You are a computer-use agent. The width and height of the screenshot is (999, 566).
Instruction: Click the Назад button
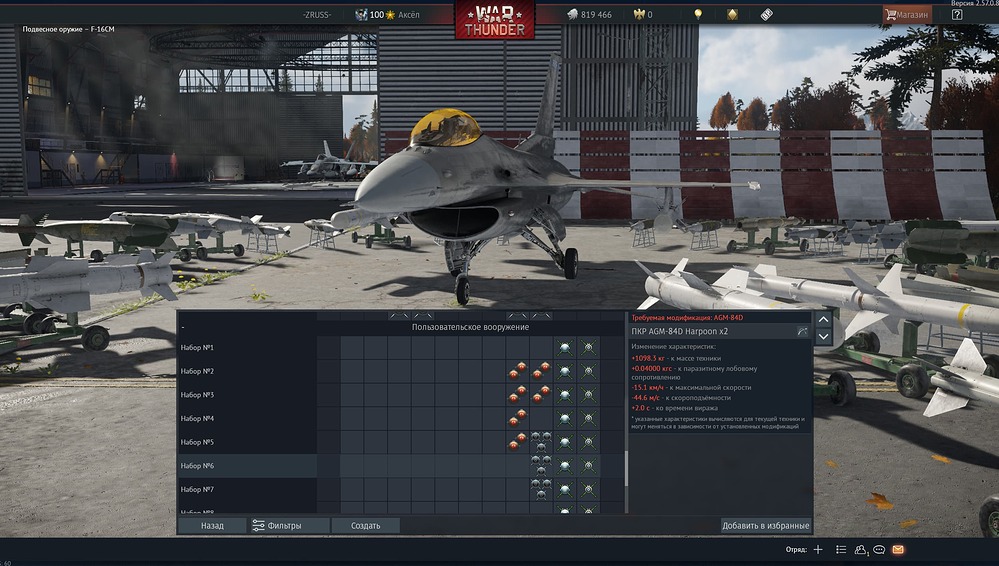click(x=212, y=525)
